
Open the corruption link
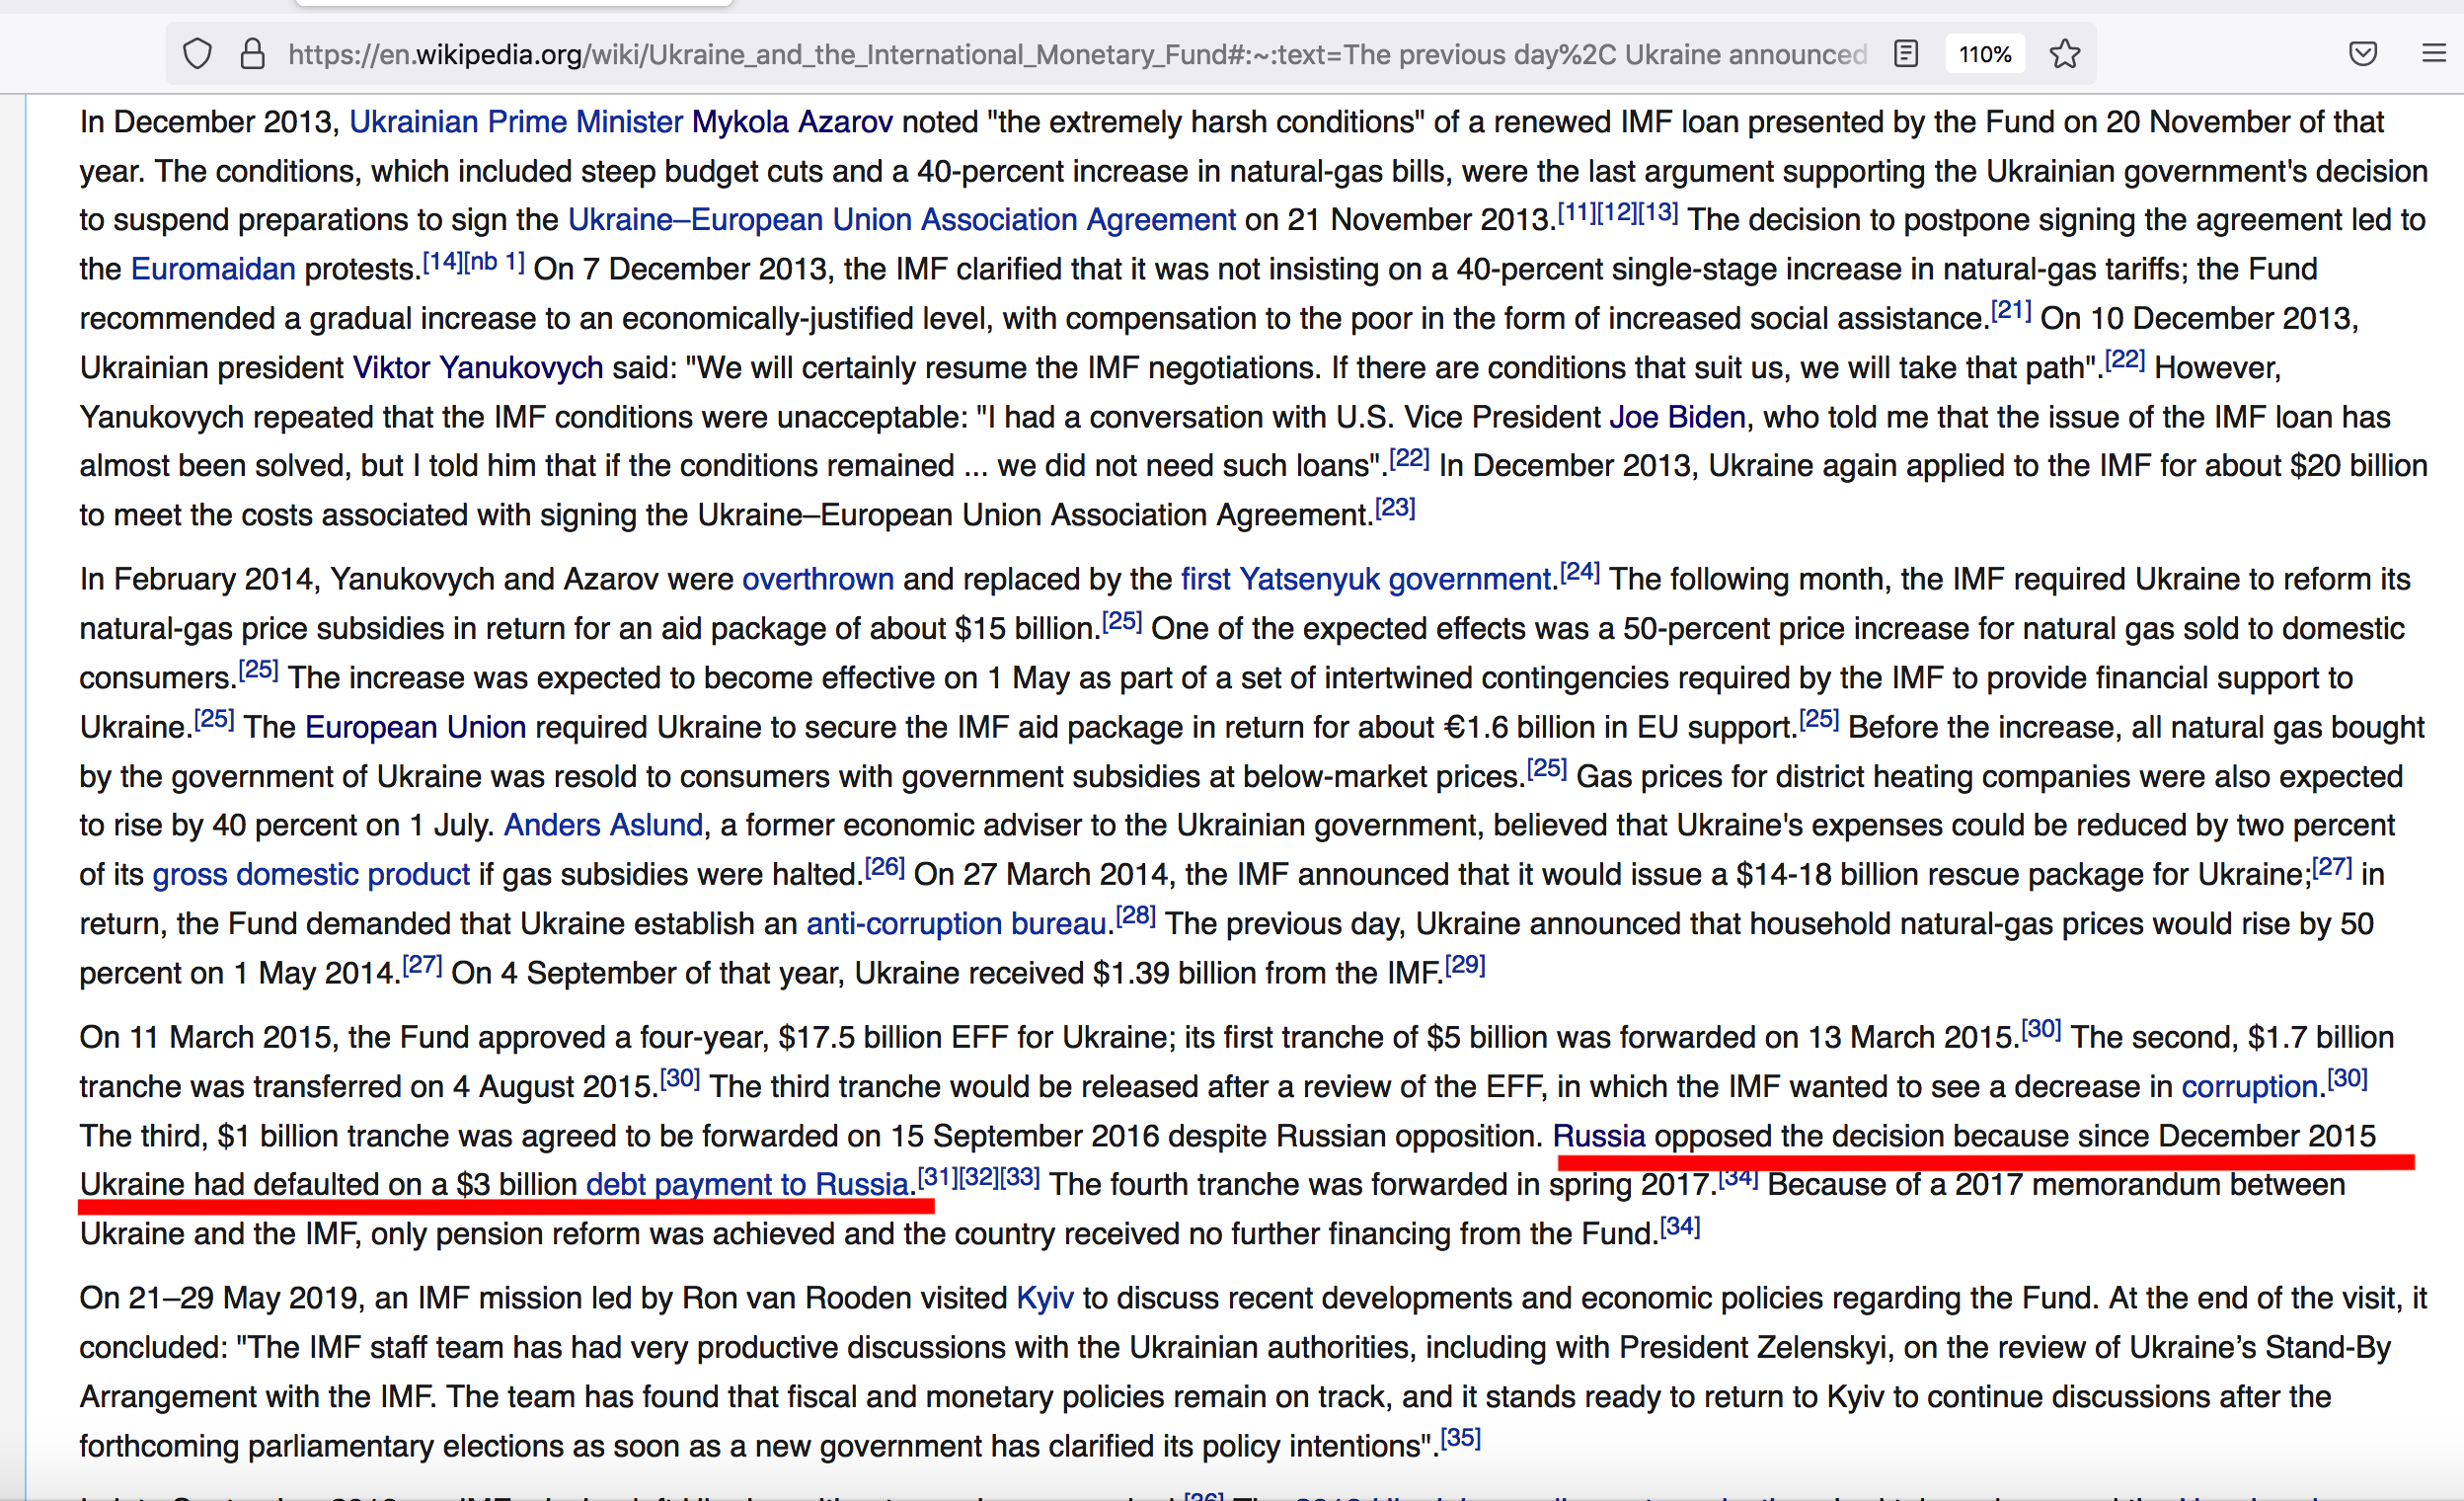pyautogui.click(x=2249, y=1087)
